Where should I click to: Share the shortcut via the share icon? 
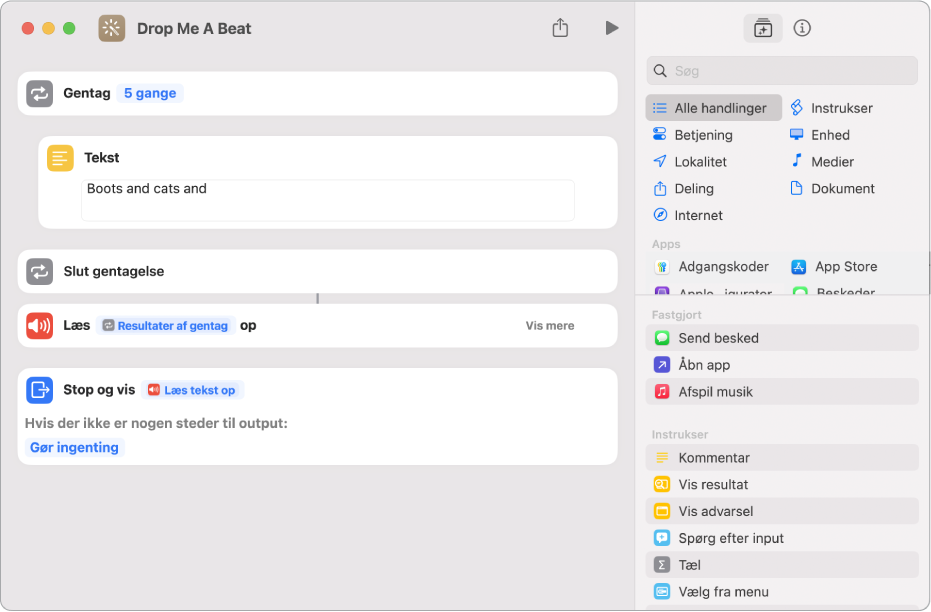click(560, 28)
